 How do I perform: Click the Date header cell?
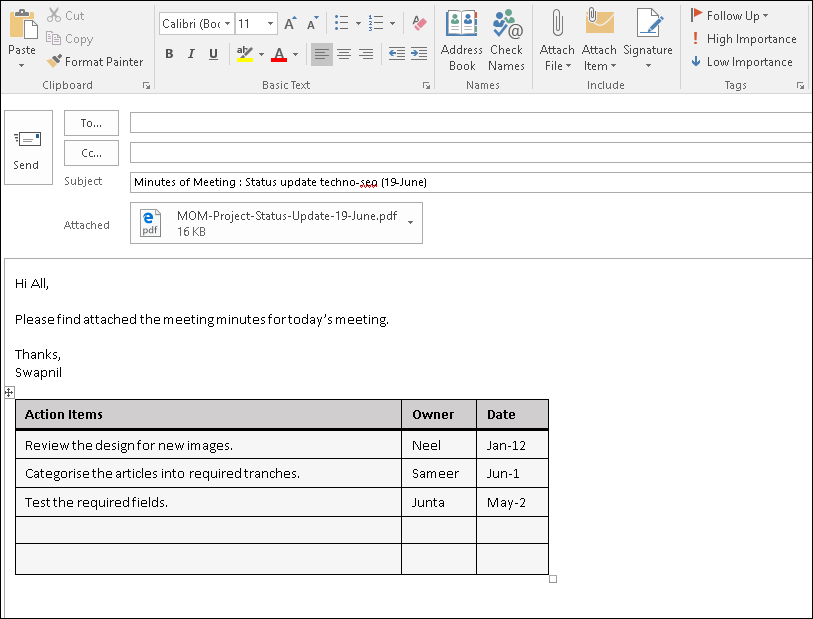pyautogui.click(x=512, y=415)
